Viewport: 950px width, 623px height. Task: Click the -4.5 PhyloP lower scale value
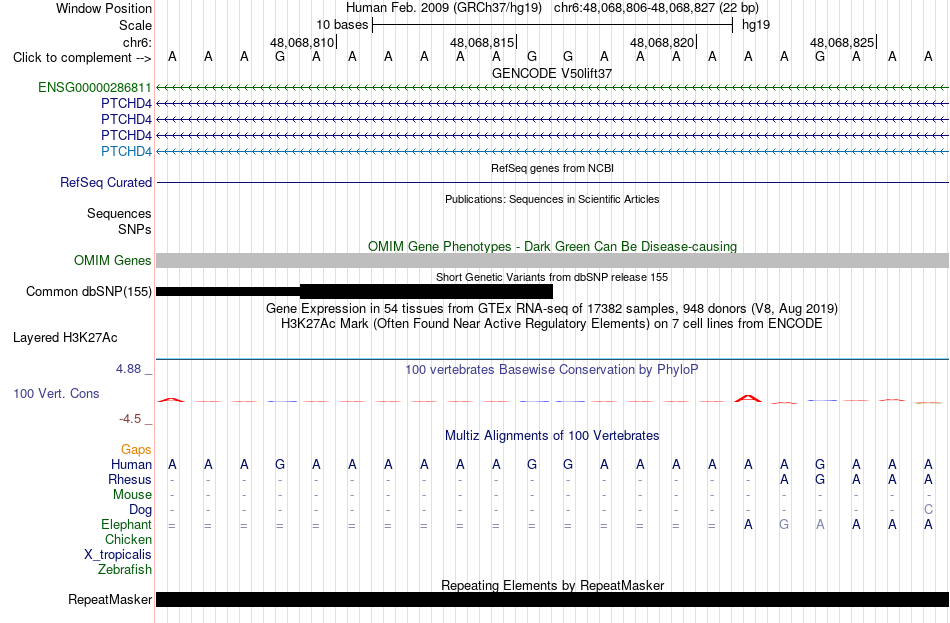coord(130,419)
